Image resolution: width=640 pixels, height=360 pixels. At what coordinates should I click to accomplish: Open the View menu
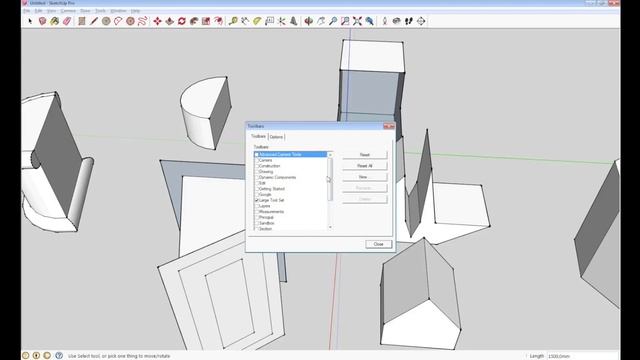pyautogui.click(x=51, y=11)
